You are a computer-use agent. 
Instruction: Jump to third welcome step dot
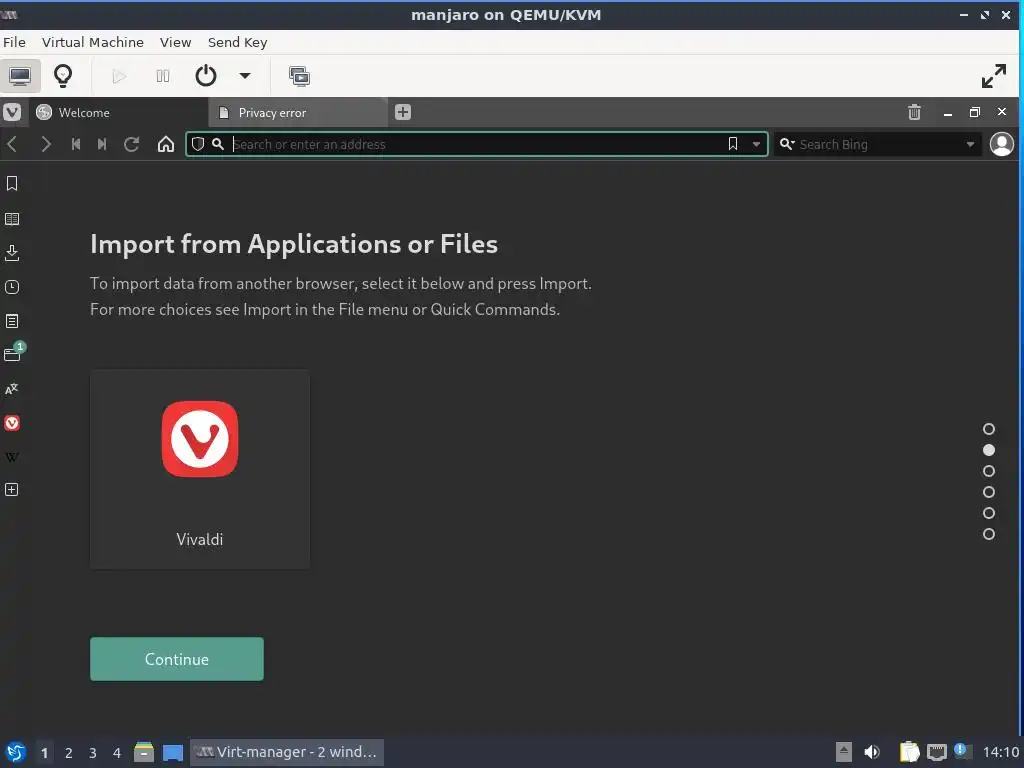point(989,471)
